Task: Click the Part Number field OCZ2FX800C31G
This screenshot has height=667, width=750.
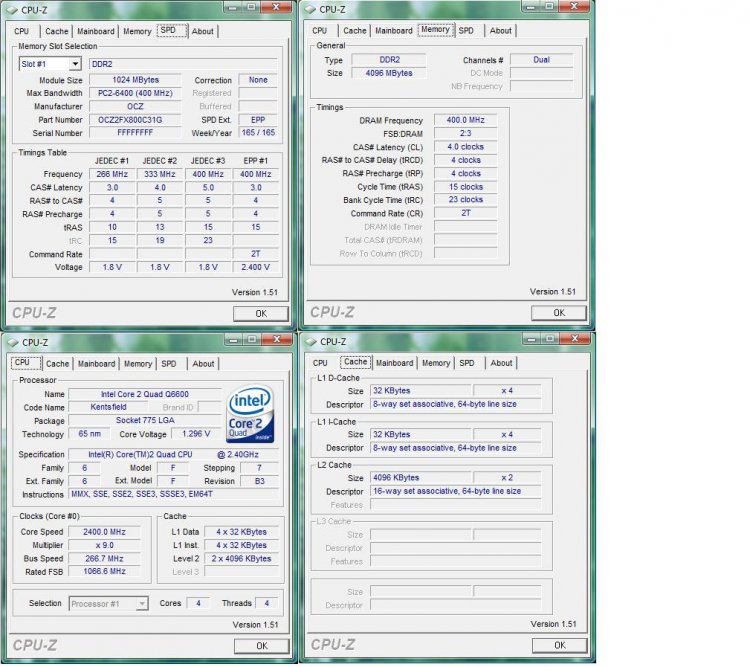Action: coord(135,120)
